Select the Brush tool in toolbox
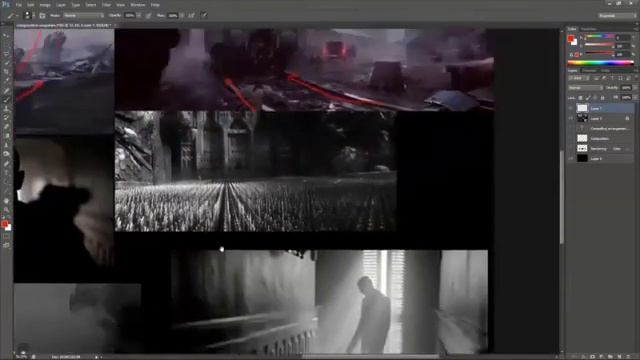Image resolution: width=640 pixels, height=360 pixels. [x=6, y=100]
